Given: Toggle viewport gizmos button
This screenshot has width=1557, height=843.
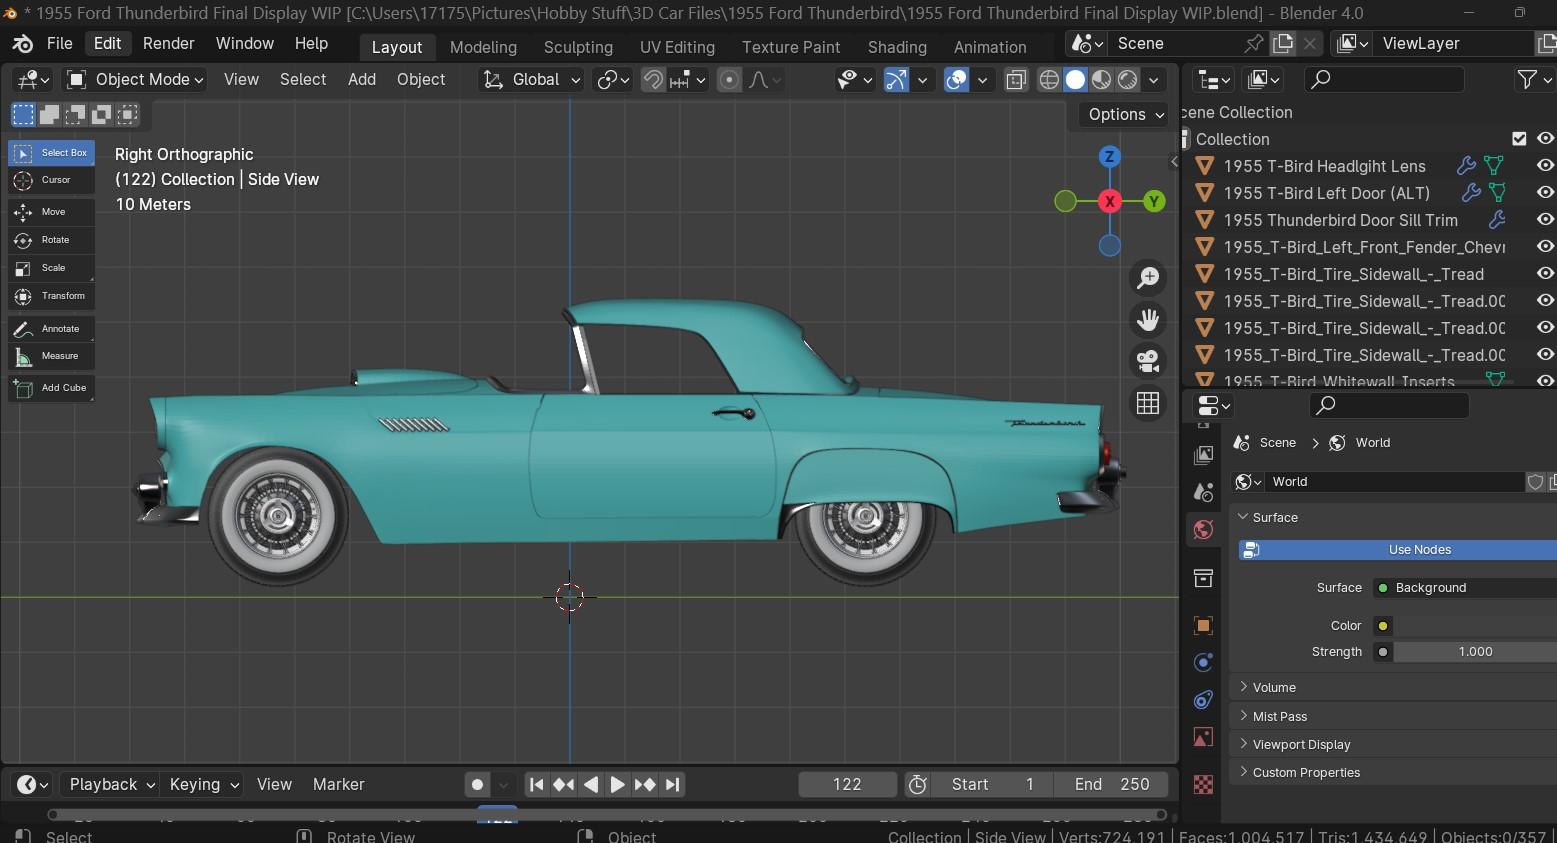Looking at the screenshot, I should 896,80.
